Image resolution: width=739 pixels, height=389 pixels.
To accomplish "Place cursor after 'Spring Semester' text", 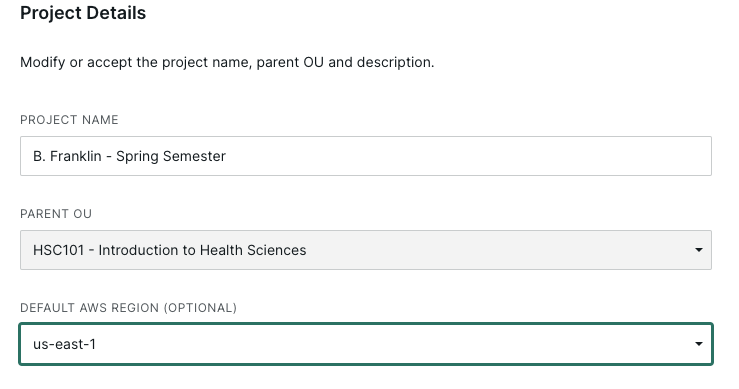I will click(x=227, y=156).
